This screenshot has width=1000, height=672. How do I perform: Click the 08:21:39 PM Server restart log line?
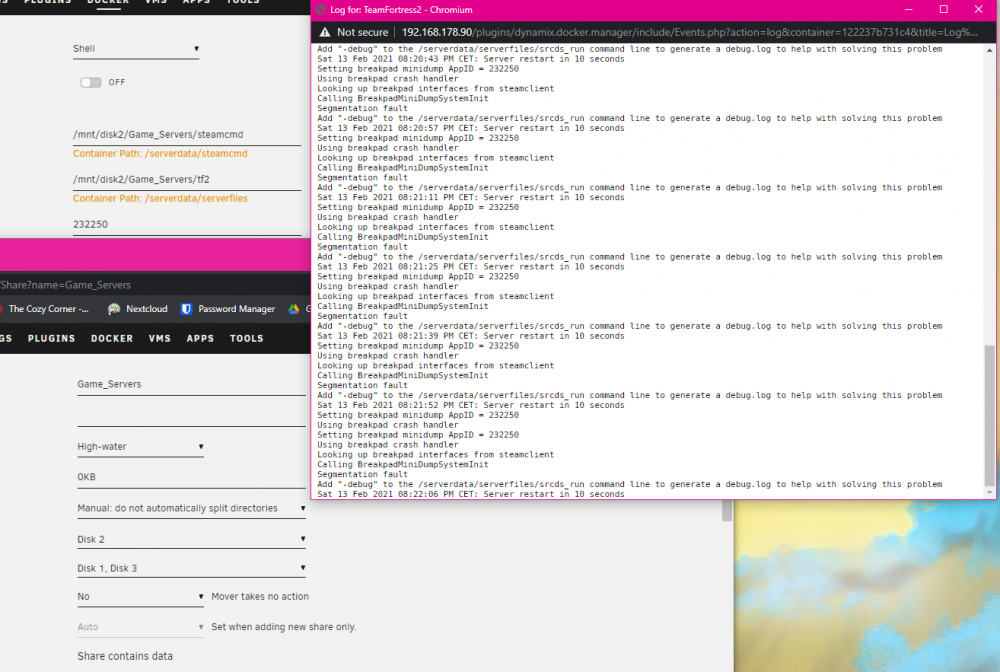point(471,336)
